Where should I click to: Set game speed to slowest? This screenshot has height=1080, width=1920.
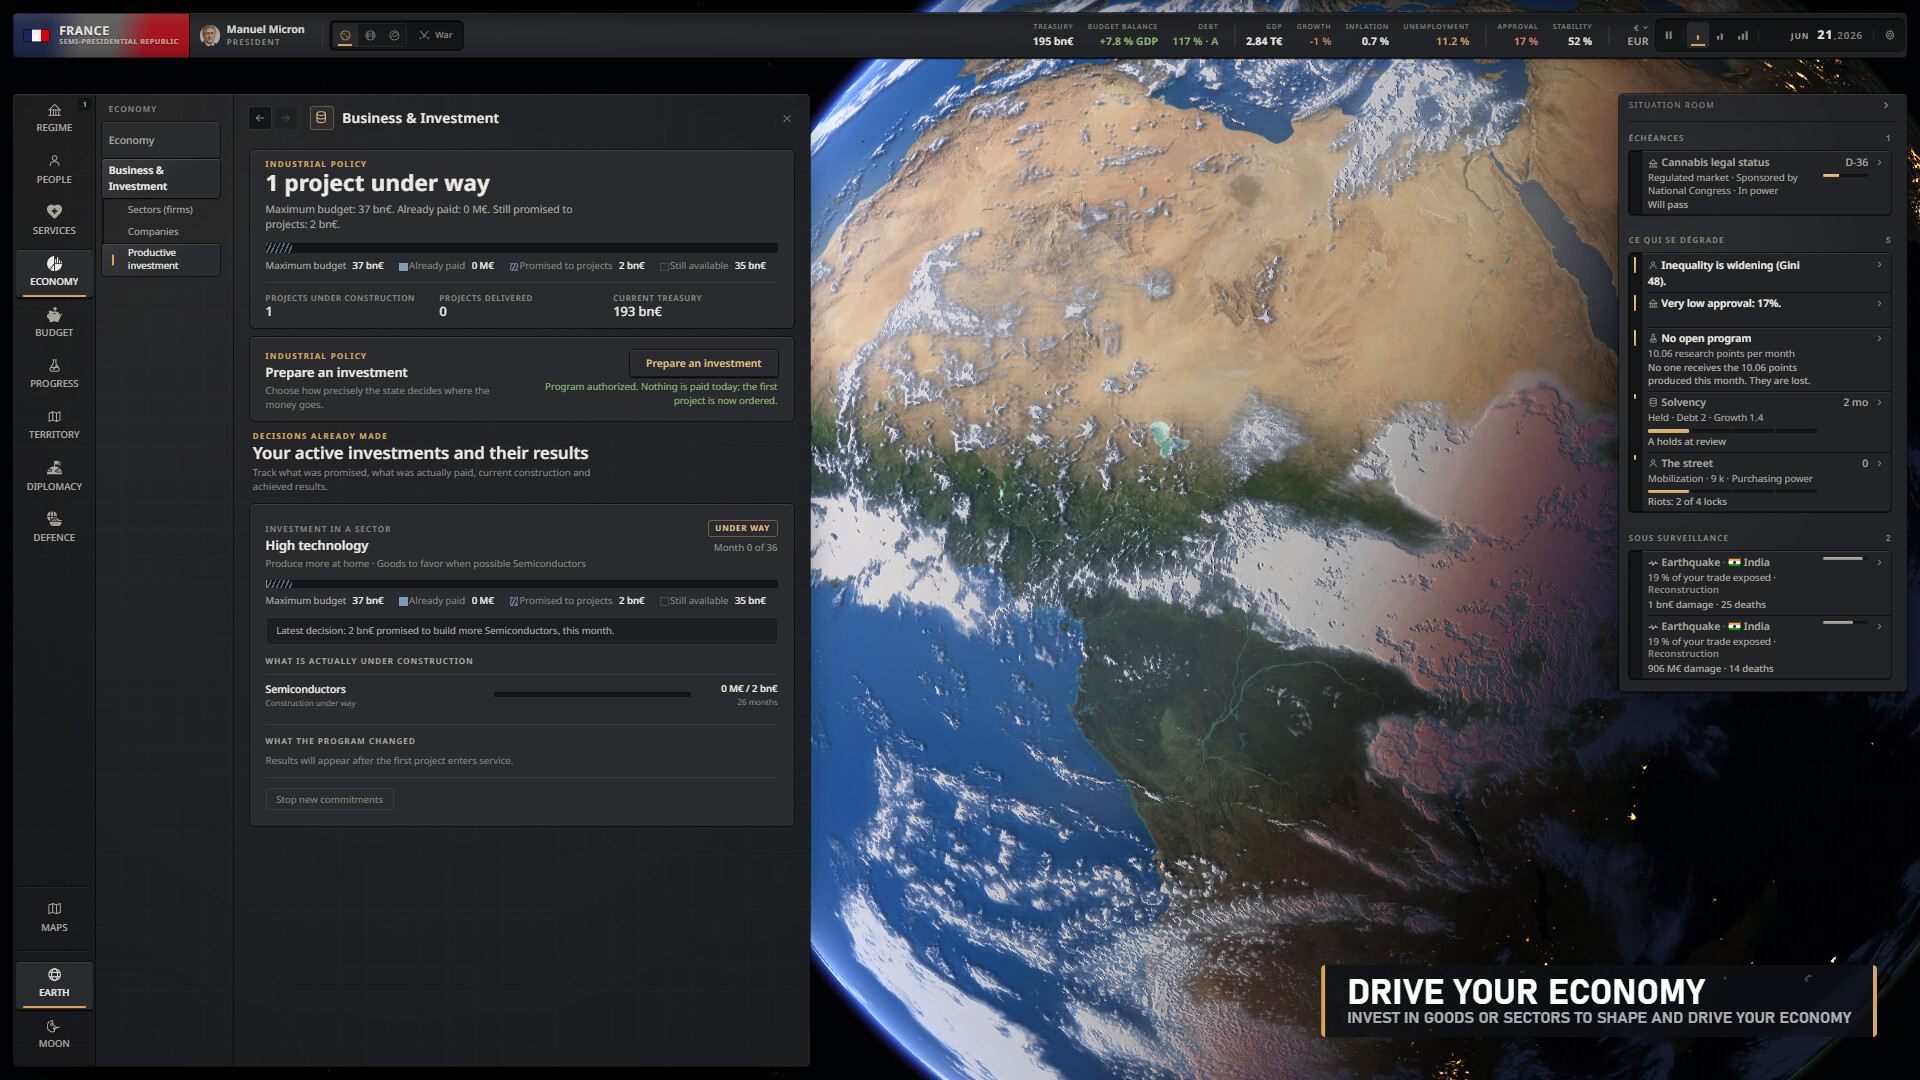click(1697, 36)
